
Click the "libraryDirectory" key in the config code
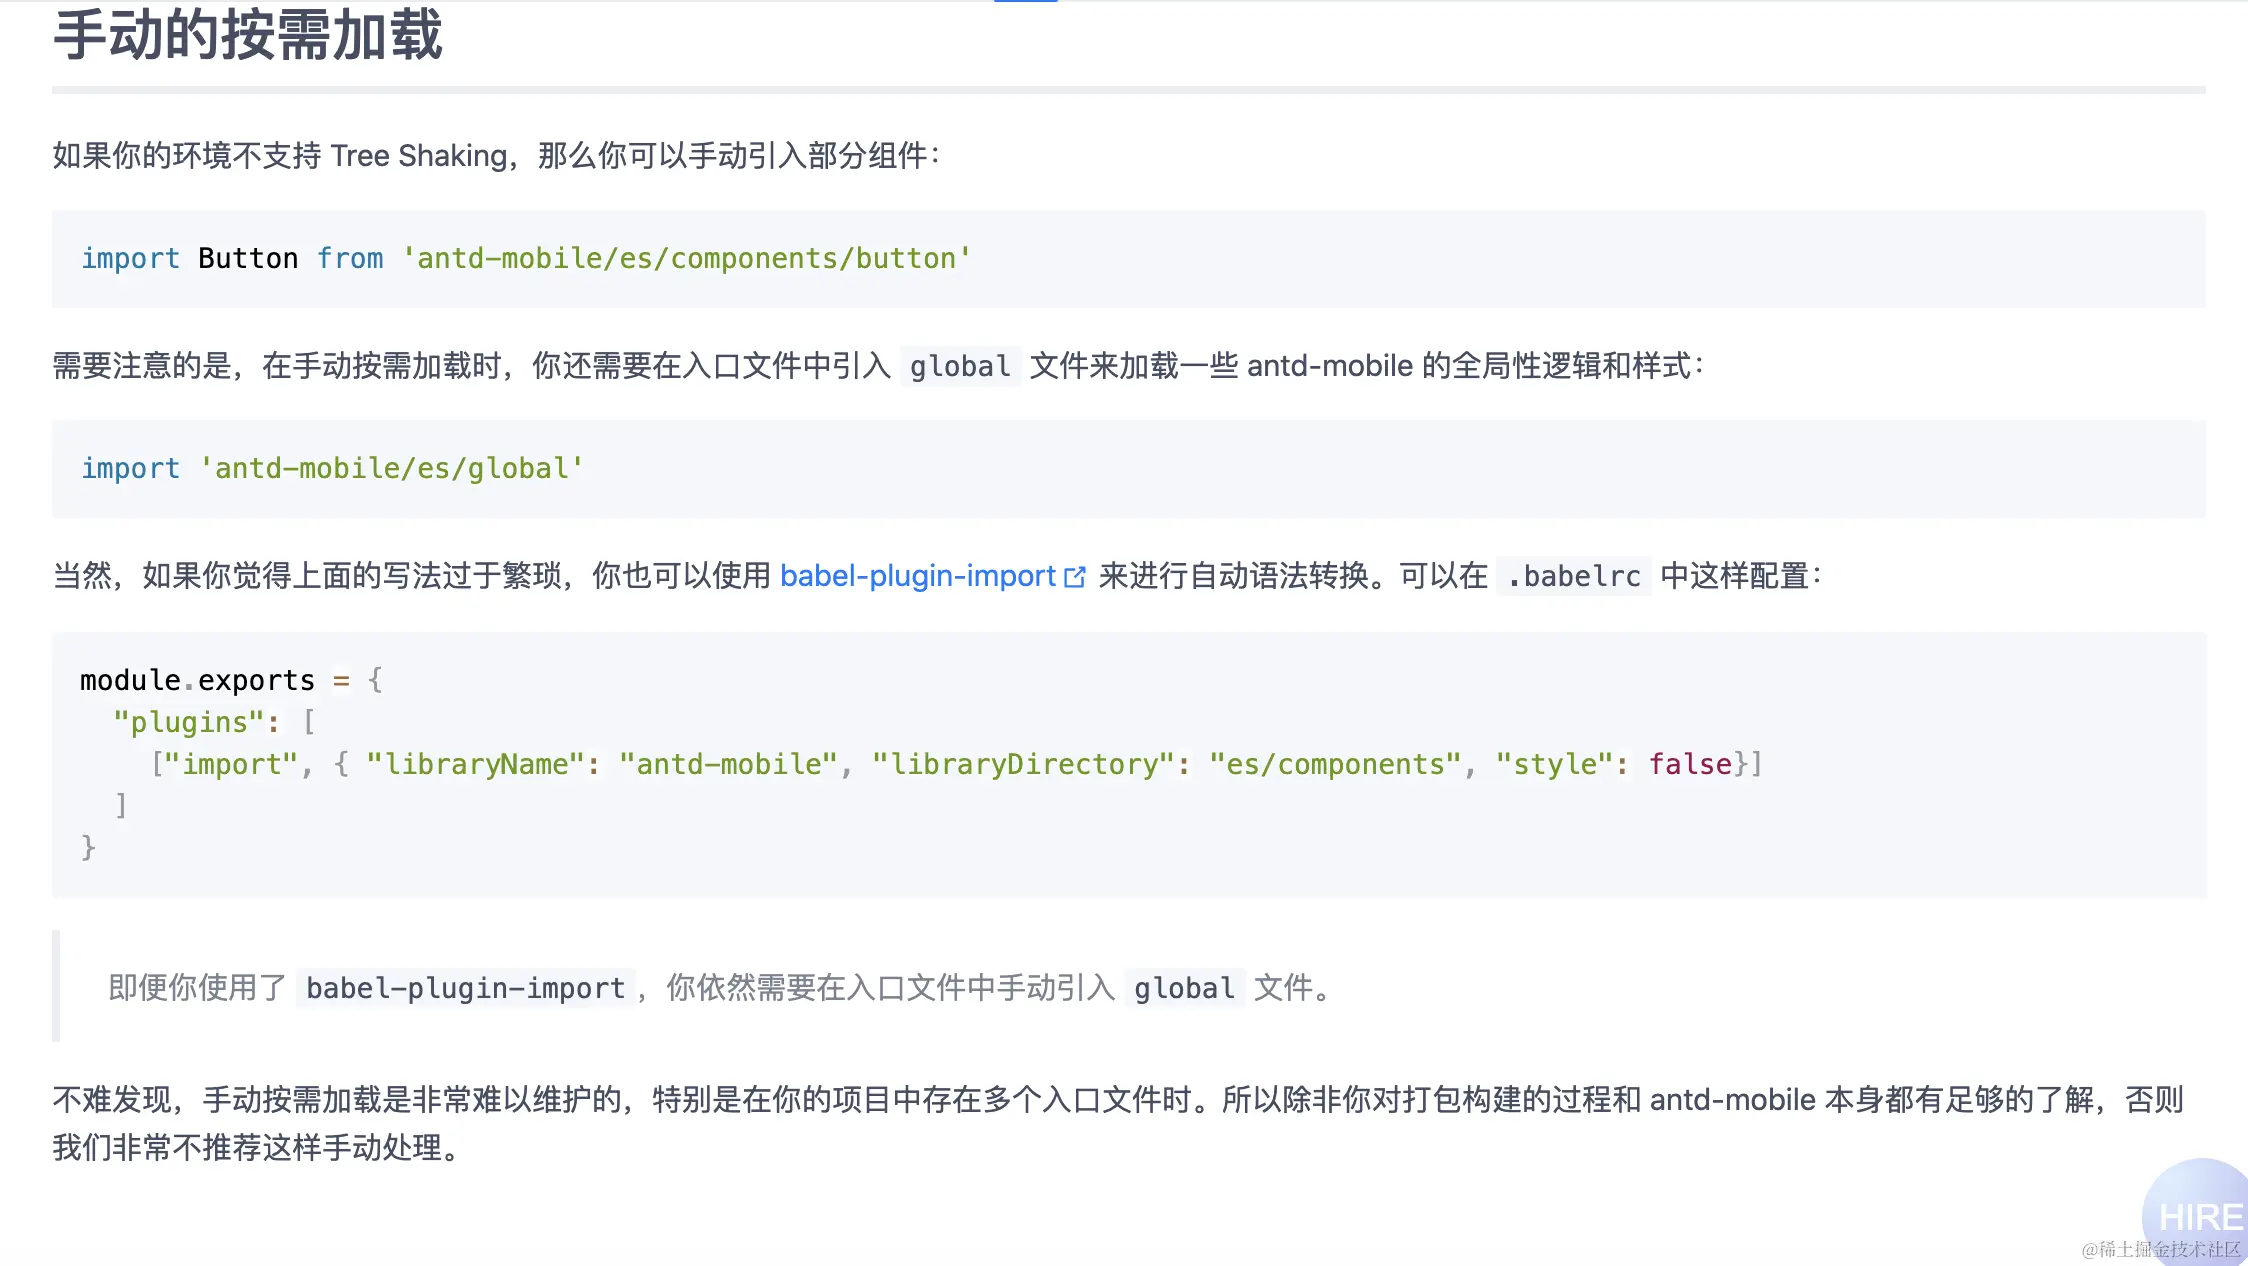(x=1023, y=764)
